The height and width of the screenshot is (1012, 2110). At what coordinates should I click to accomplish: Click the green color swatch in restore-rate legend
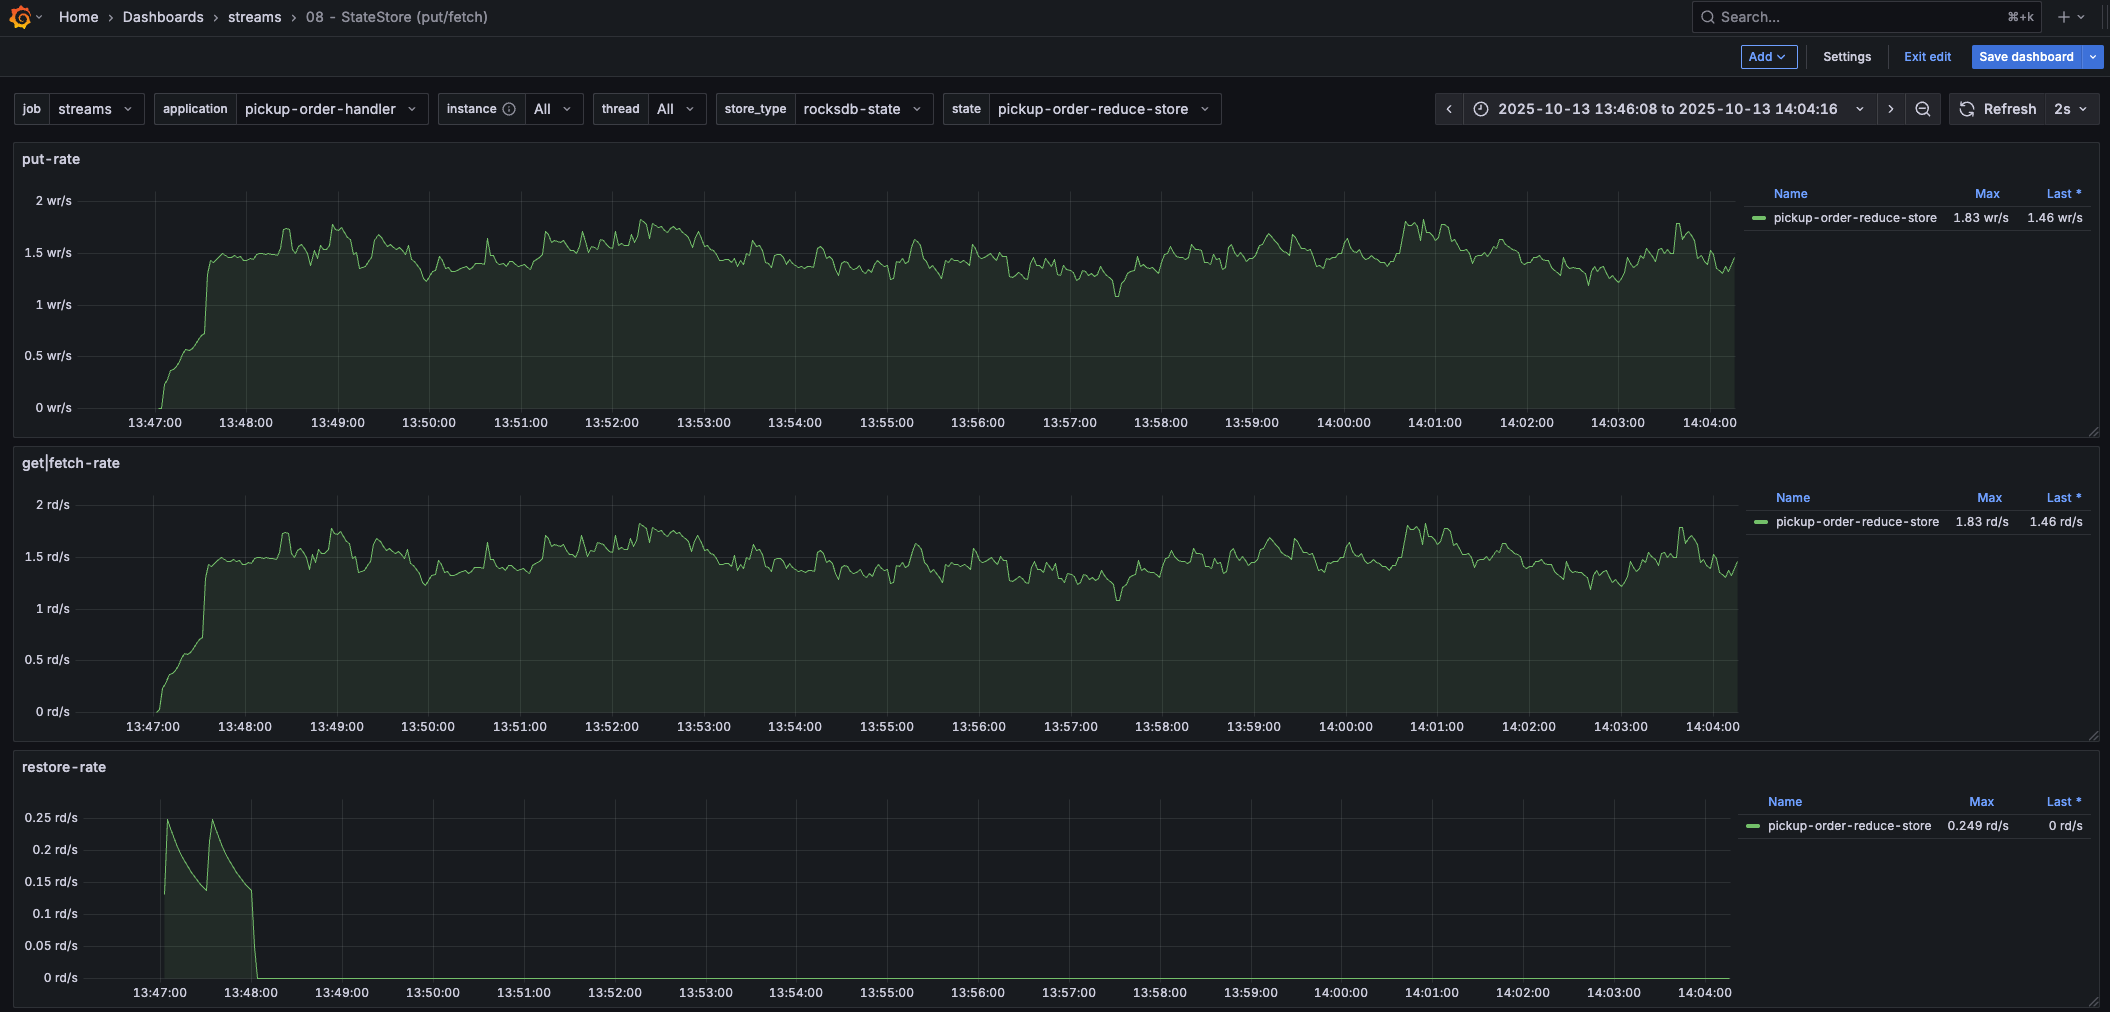point(1753,826)
